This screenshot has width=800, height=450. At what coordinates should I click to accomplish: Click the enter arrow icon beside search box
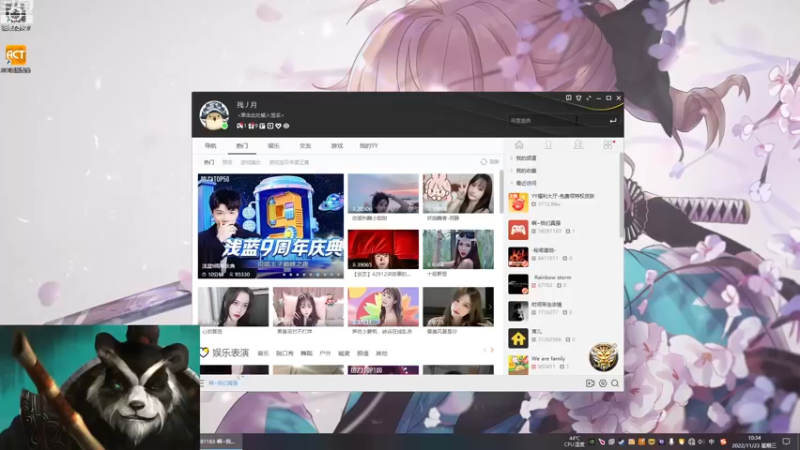point(613,120)
